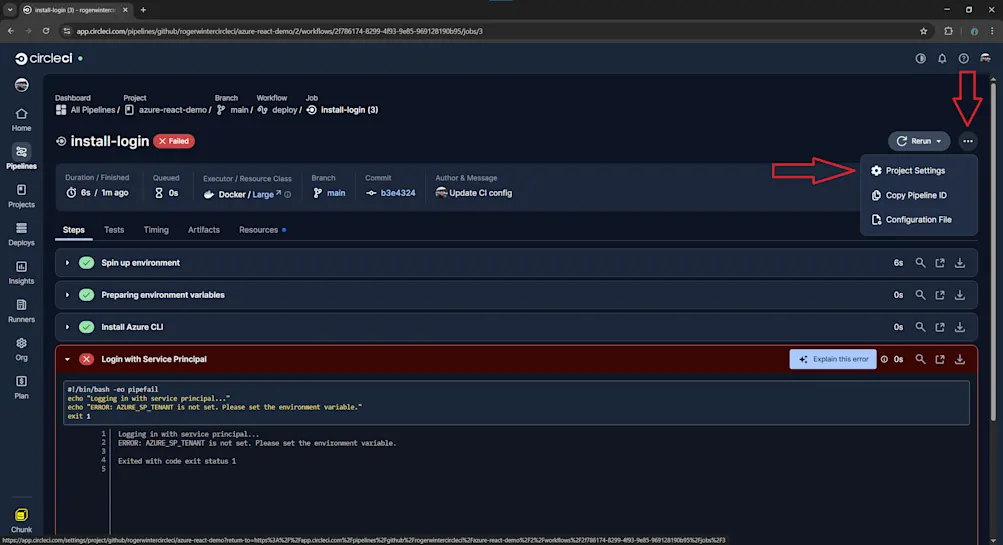Viewport: 1003px width, 545px height.
Task: Click the main branch link in details
Action: coord(336,193)
